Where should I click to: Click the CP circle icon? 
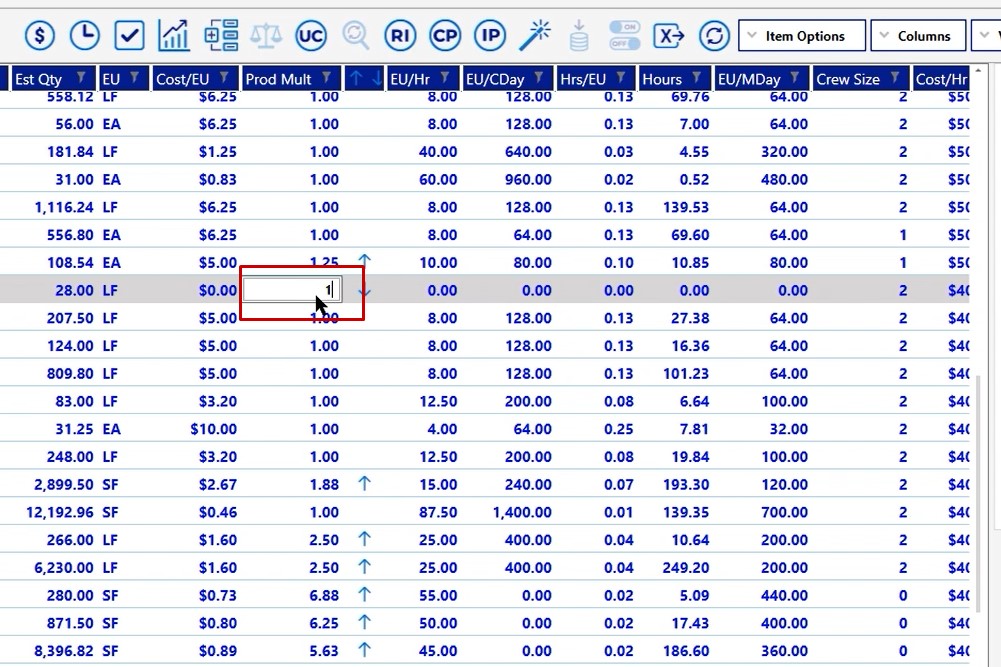click(445, 36)
